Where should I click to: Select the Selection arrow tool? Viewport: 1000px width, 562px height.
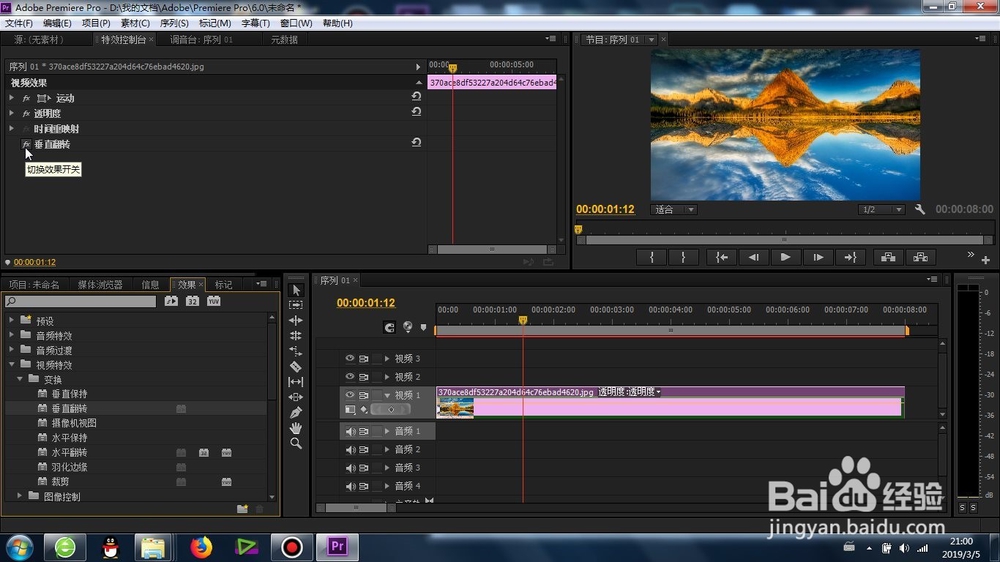point(296,290)
